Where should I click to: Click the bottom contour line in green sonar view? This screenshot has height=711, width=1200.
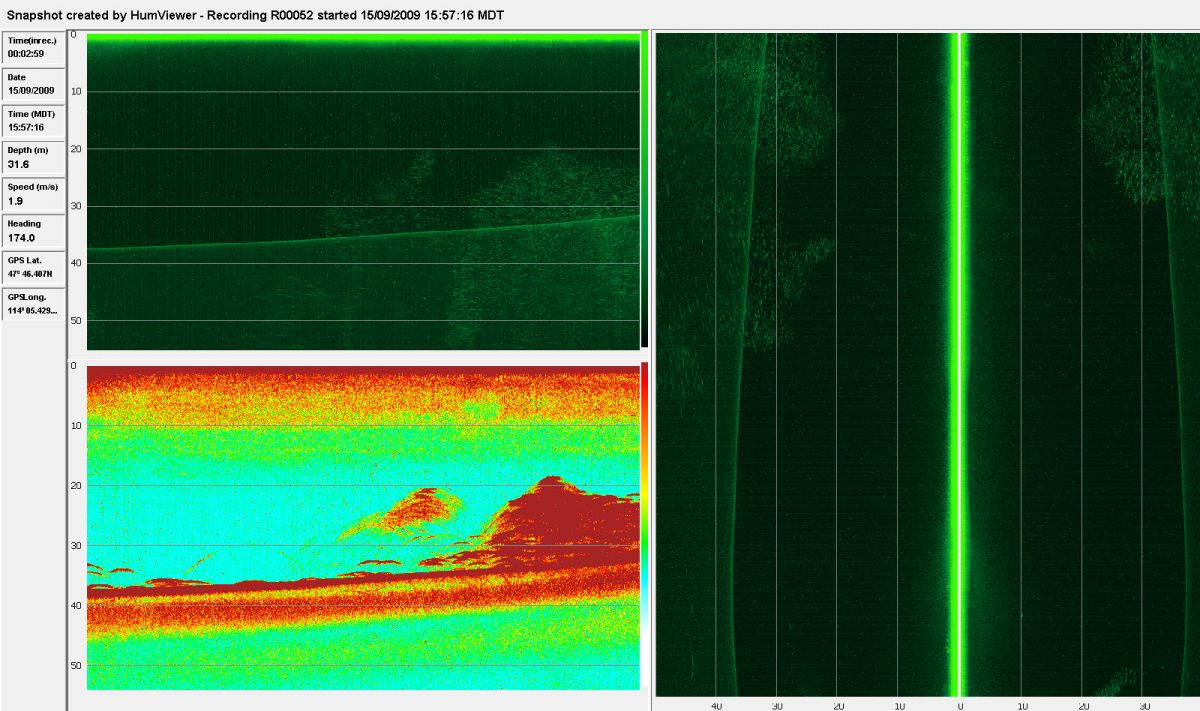300,241
